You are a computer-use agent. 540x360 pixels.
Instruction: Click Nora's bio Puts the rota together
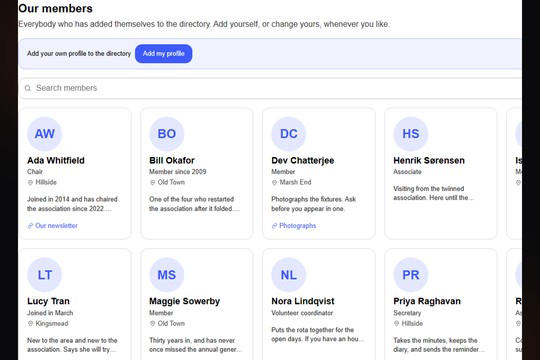tap(318, 335)
